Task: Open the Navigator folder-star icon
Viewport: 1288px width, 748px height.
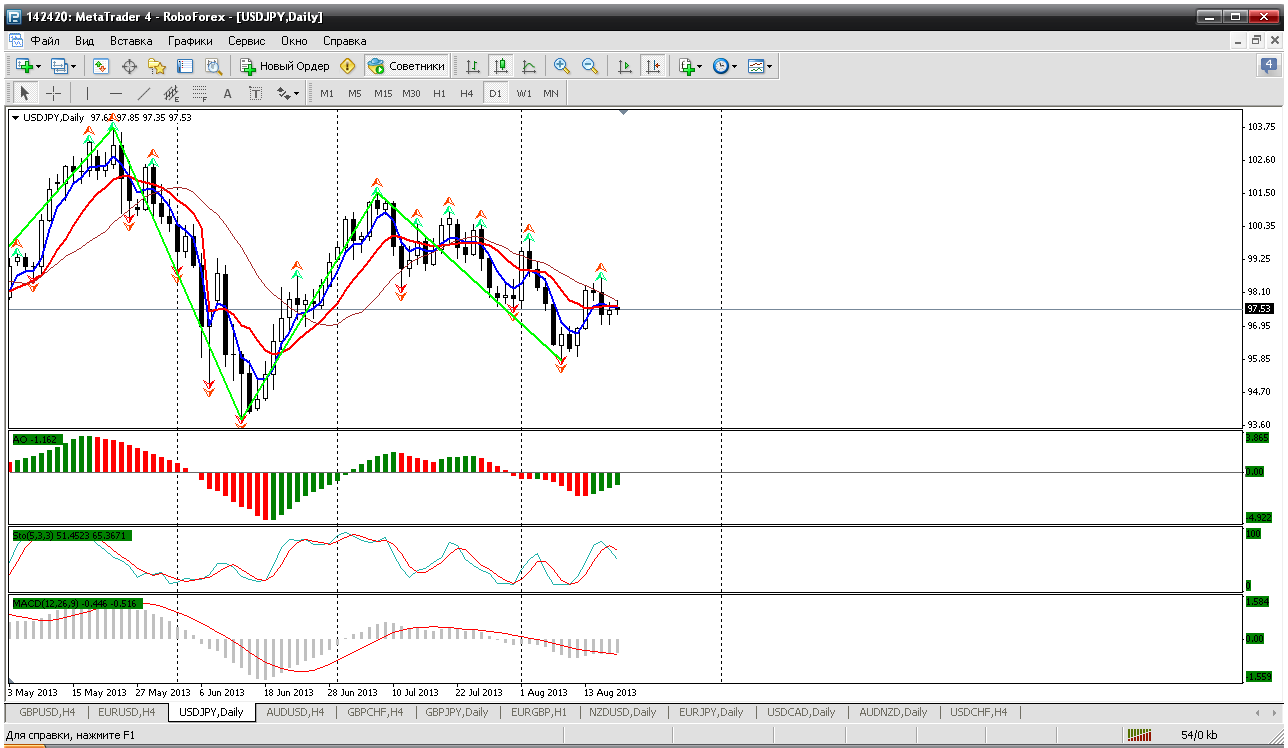Action: (x=157, y=66)
